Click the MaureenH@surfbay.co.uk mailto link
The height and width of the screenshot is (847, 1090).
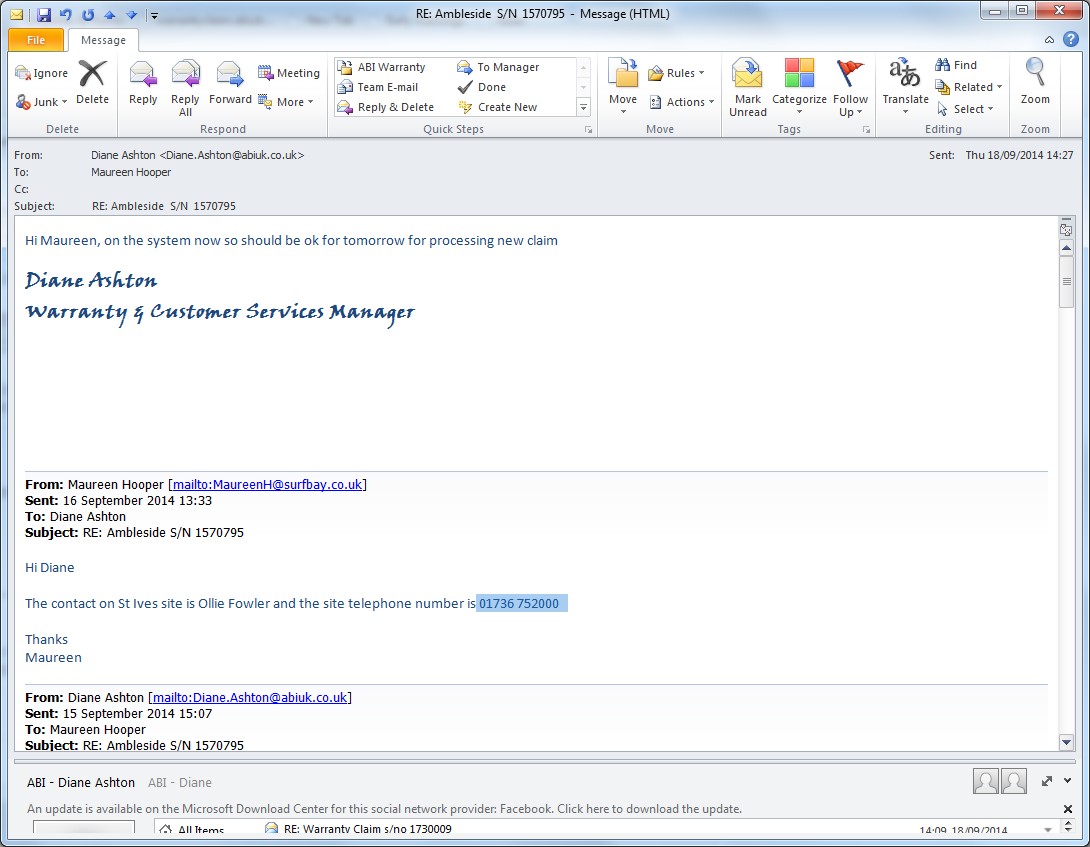pyautogui.click(x=267, y=485)
